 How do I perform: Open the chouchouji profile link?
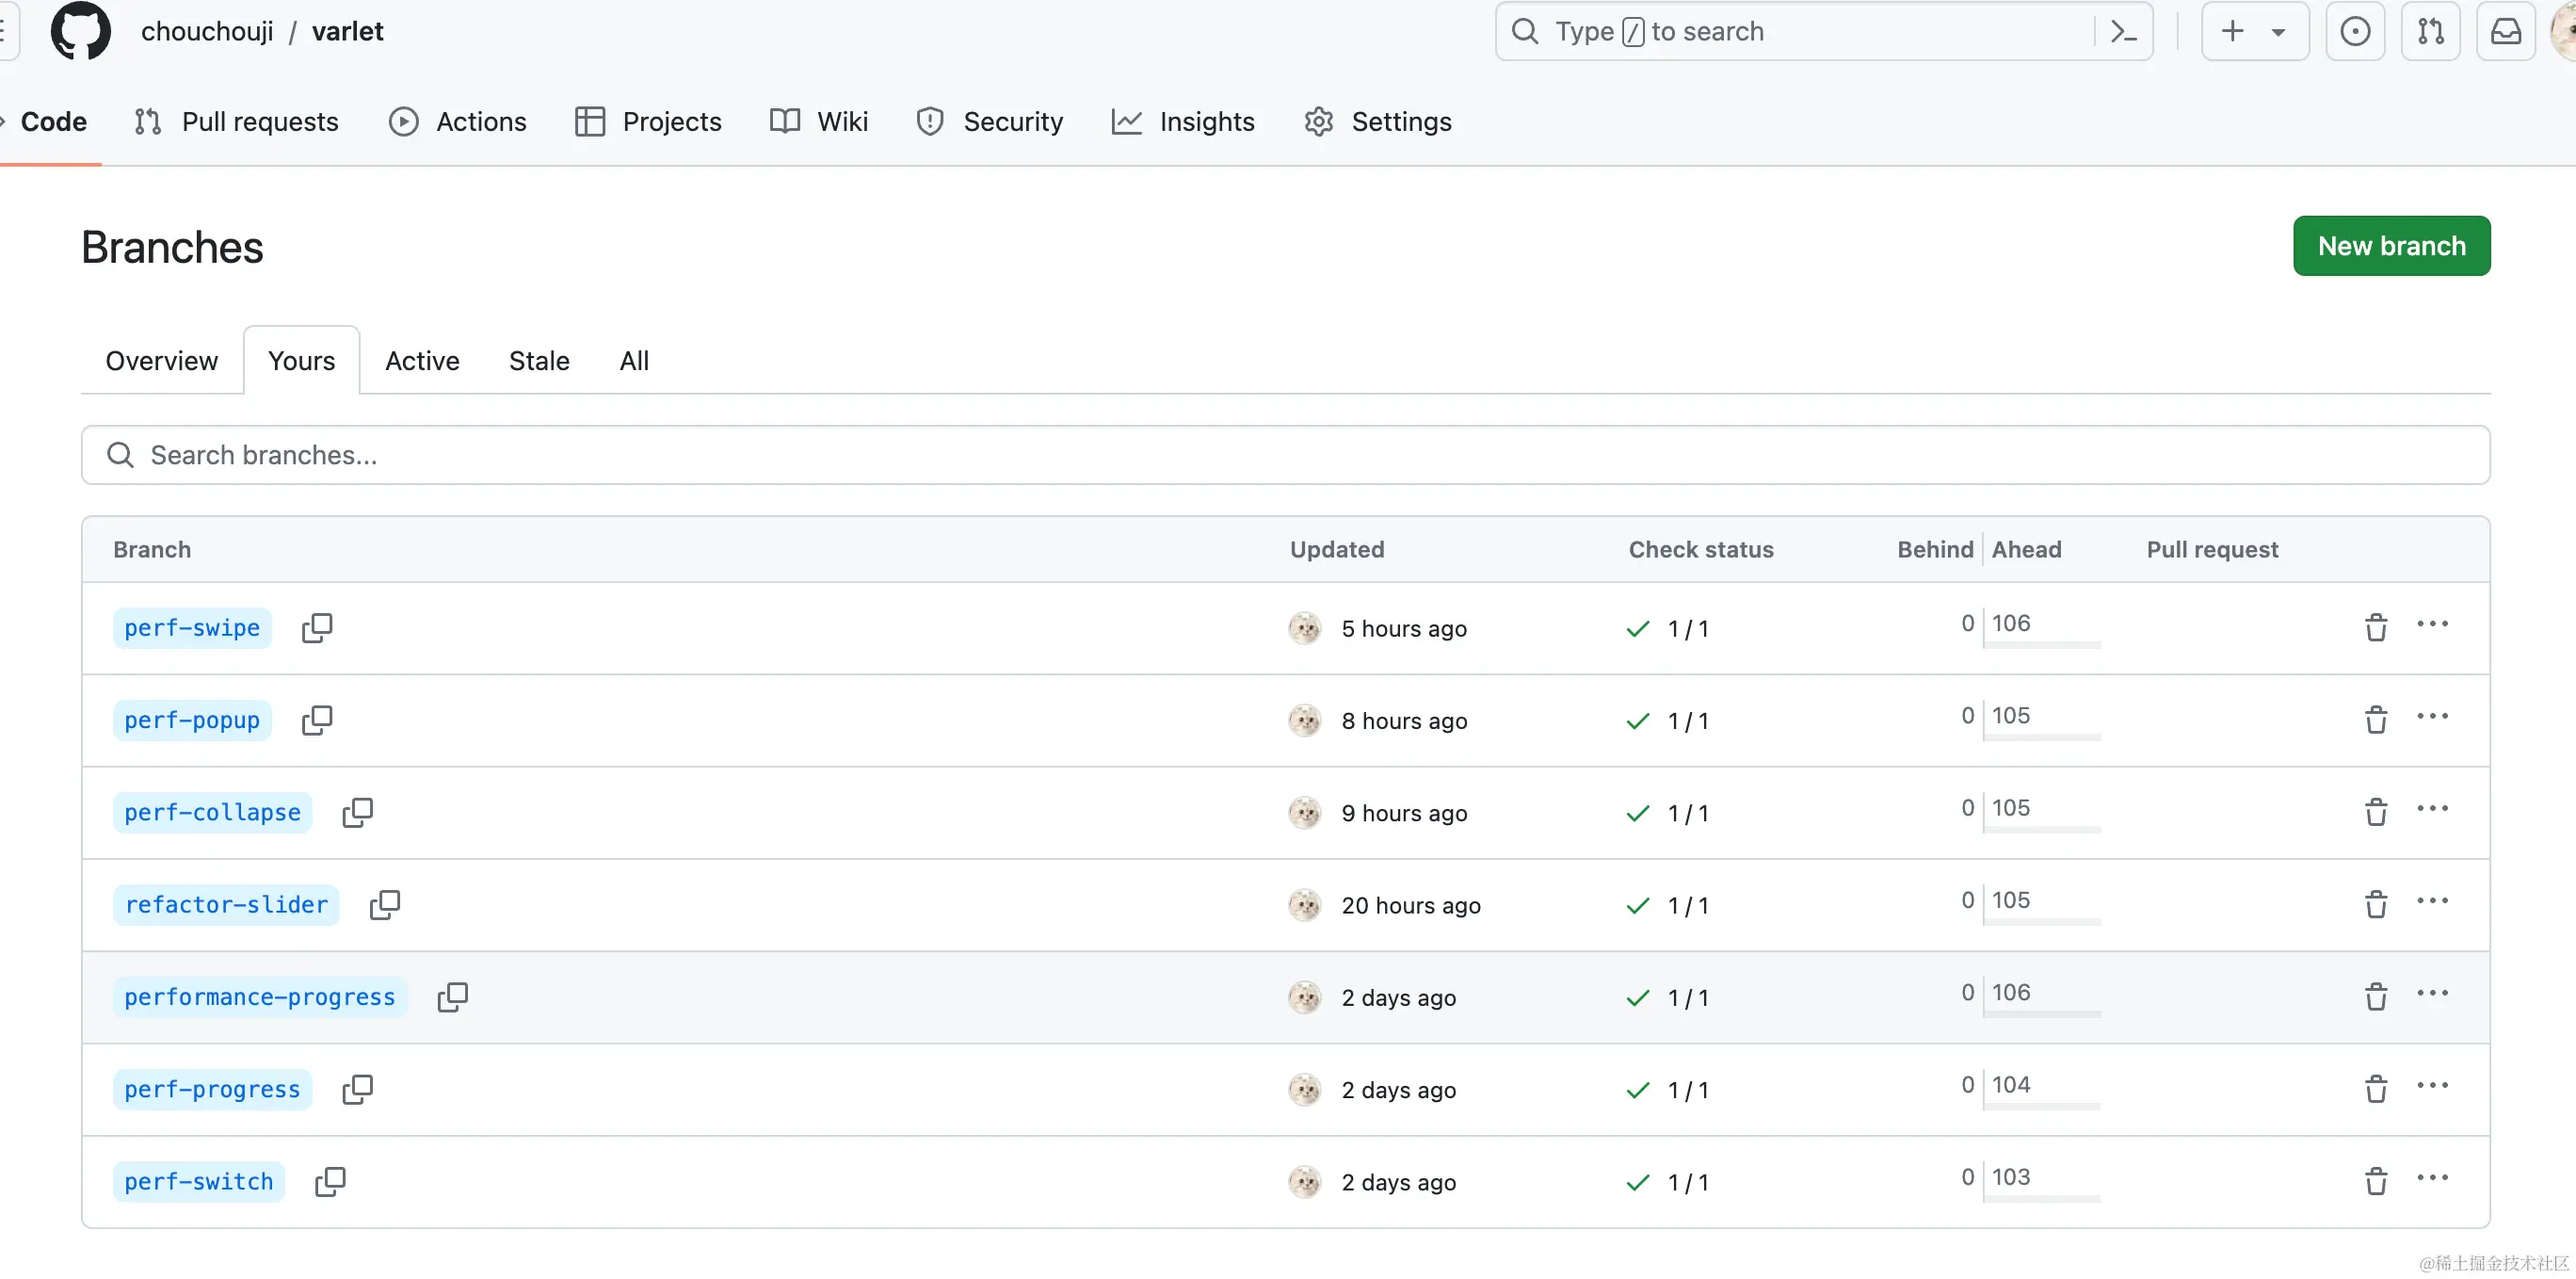[207, 32]
